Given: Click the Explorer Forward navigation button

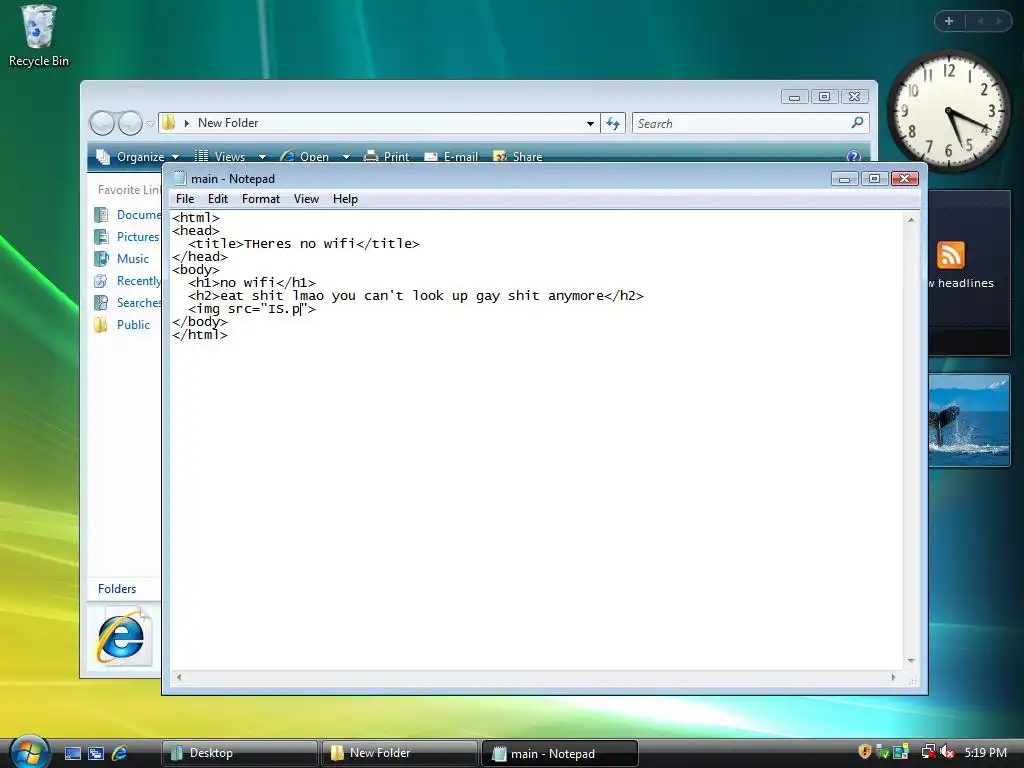Looking at the screenshot, I should [130, 123].
